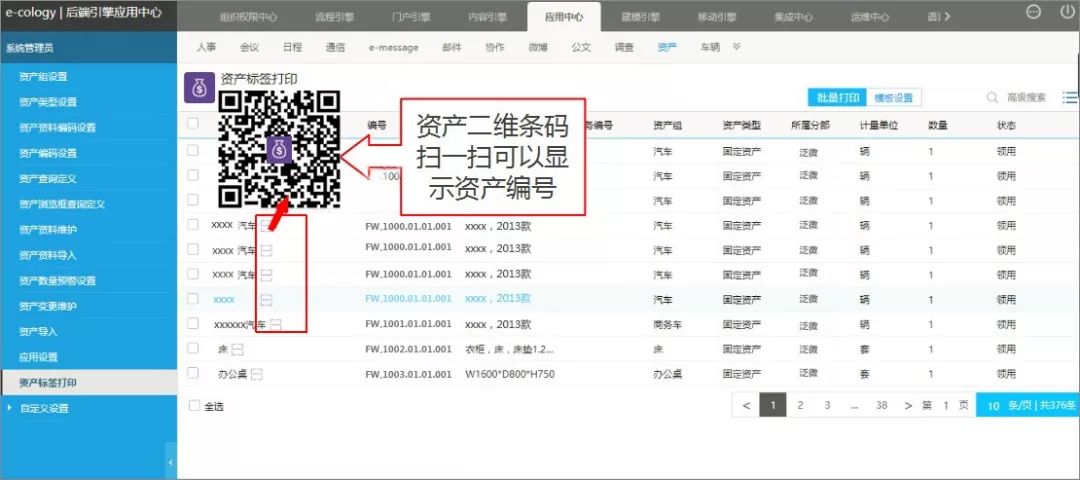
Task: Check the 床 row checkbox
Action: click(x=193, y=348)
